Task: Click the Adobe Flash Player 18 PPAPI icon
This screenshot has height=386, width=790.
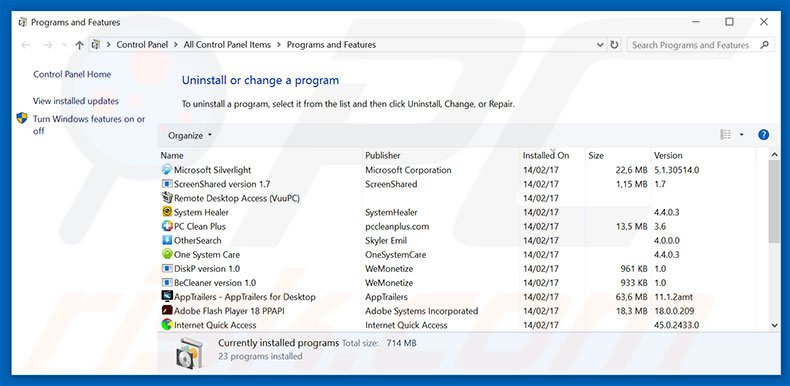Action: pos(167,311)
